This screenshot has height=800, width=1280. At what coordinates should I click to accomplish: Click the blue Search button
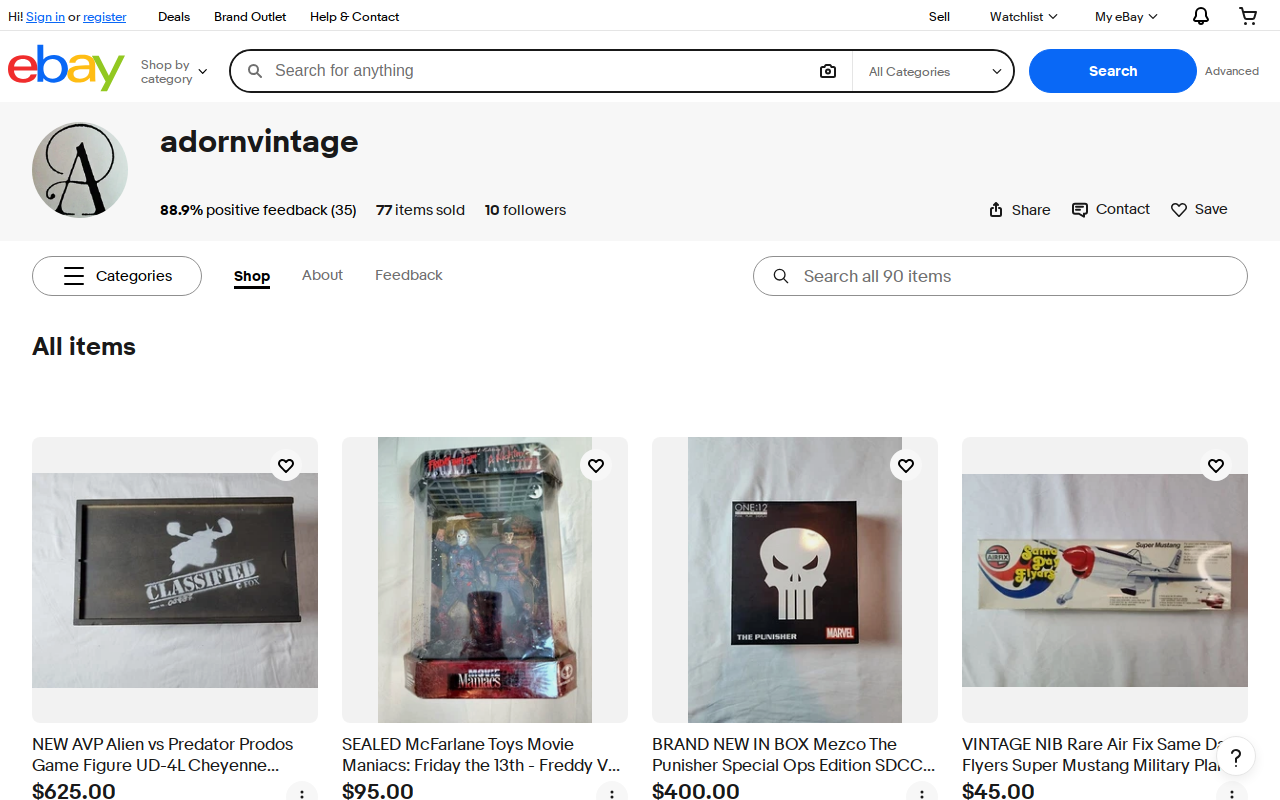click(1113, 71)
